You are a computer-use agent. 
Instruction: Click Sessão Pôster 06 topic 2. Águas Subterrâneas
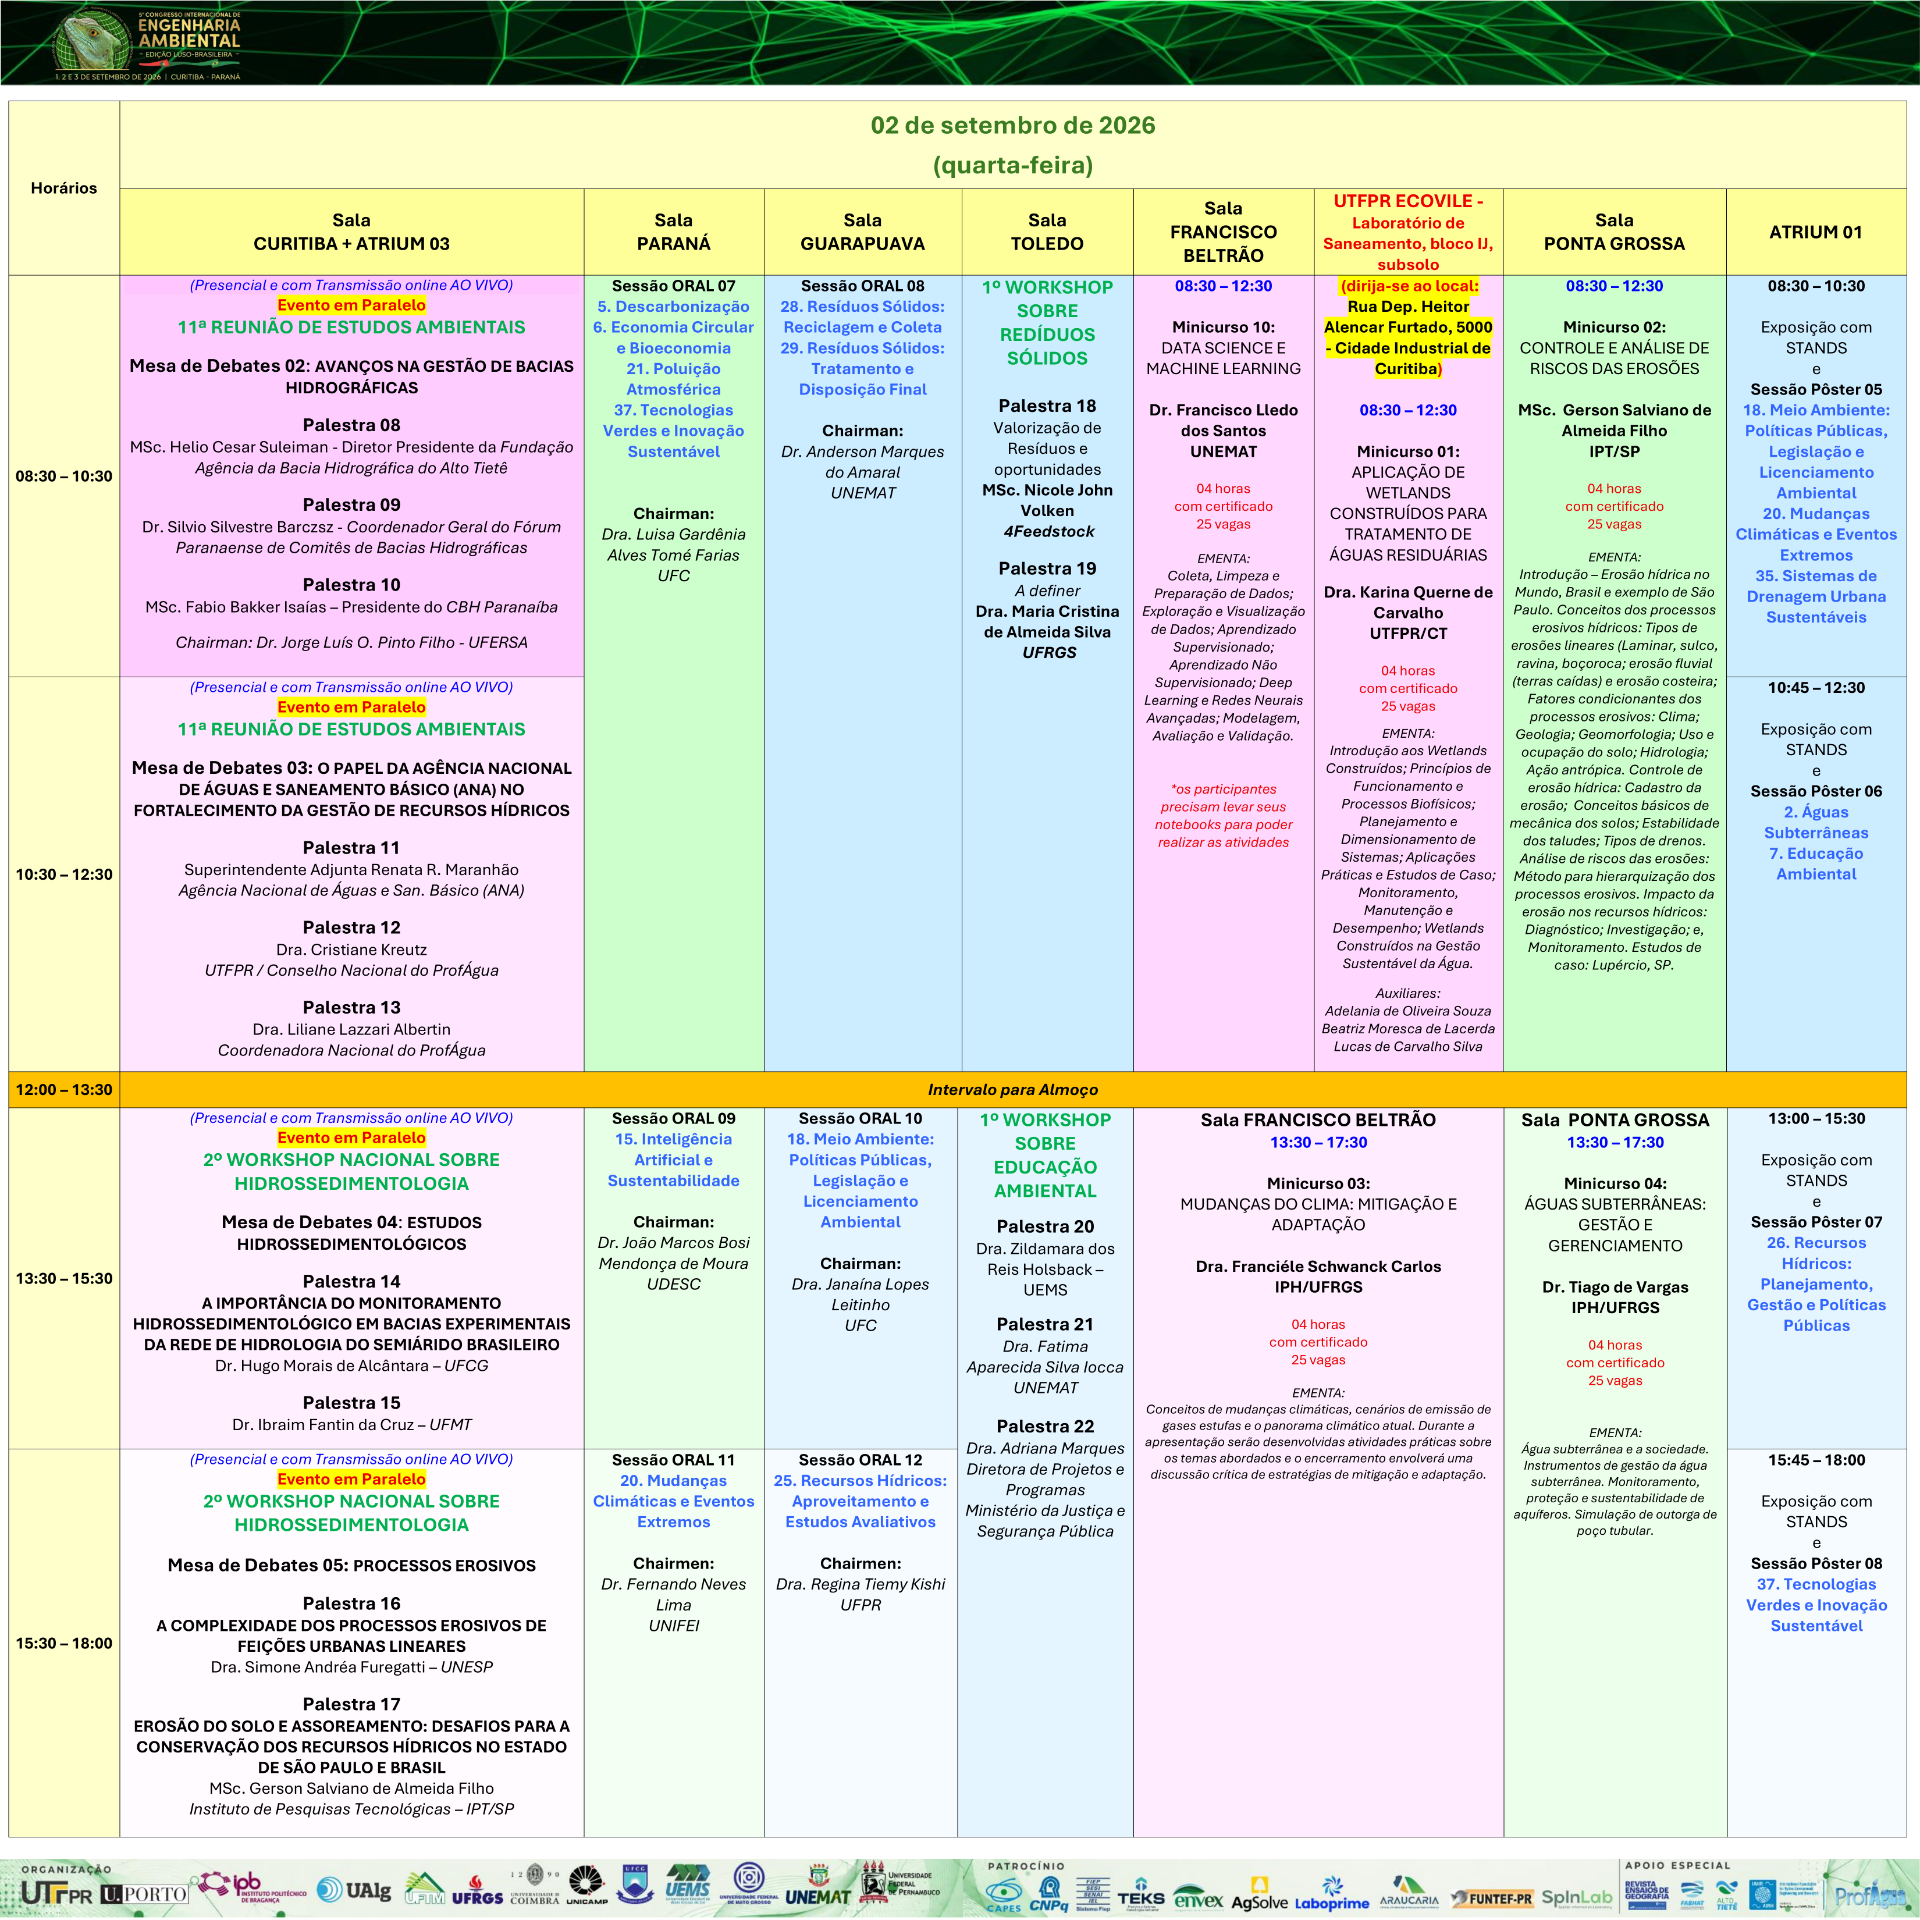pos(1816,822)
